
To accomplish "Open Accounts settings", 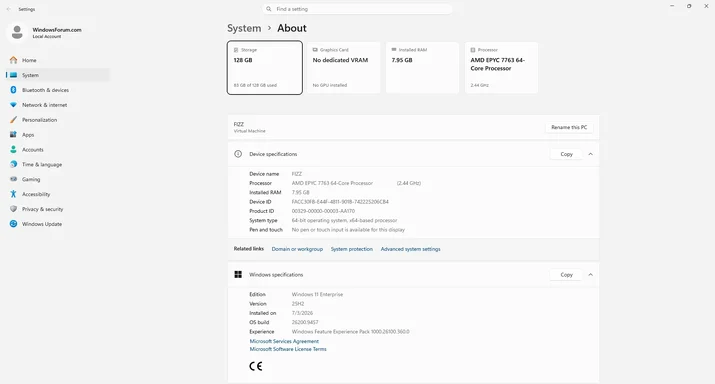I will point(57,150).
